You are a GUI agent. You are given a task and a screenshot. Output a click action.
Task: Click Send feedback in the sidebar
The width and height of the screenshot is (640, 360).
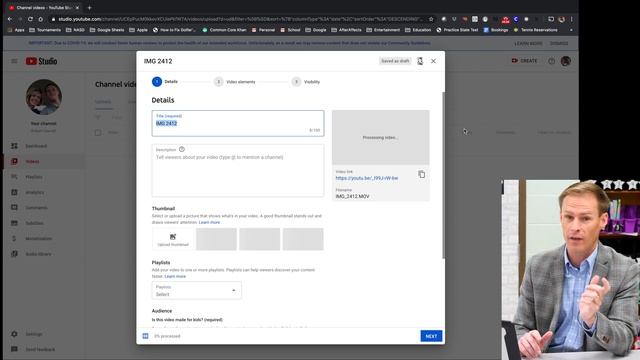(x=43, y=349)
